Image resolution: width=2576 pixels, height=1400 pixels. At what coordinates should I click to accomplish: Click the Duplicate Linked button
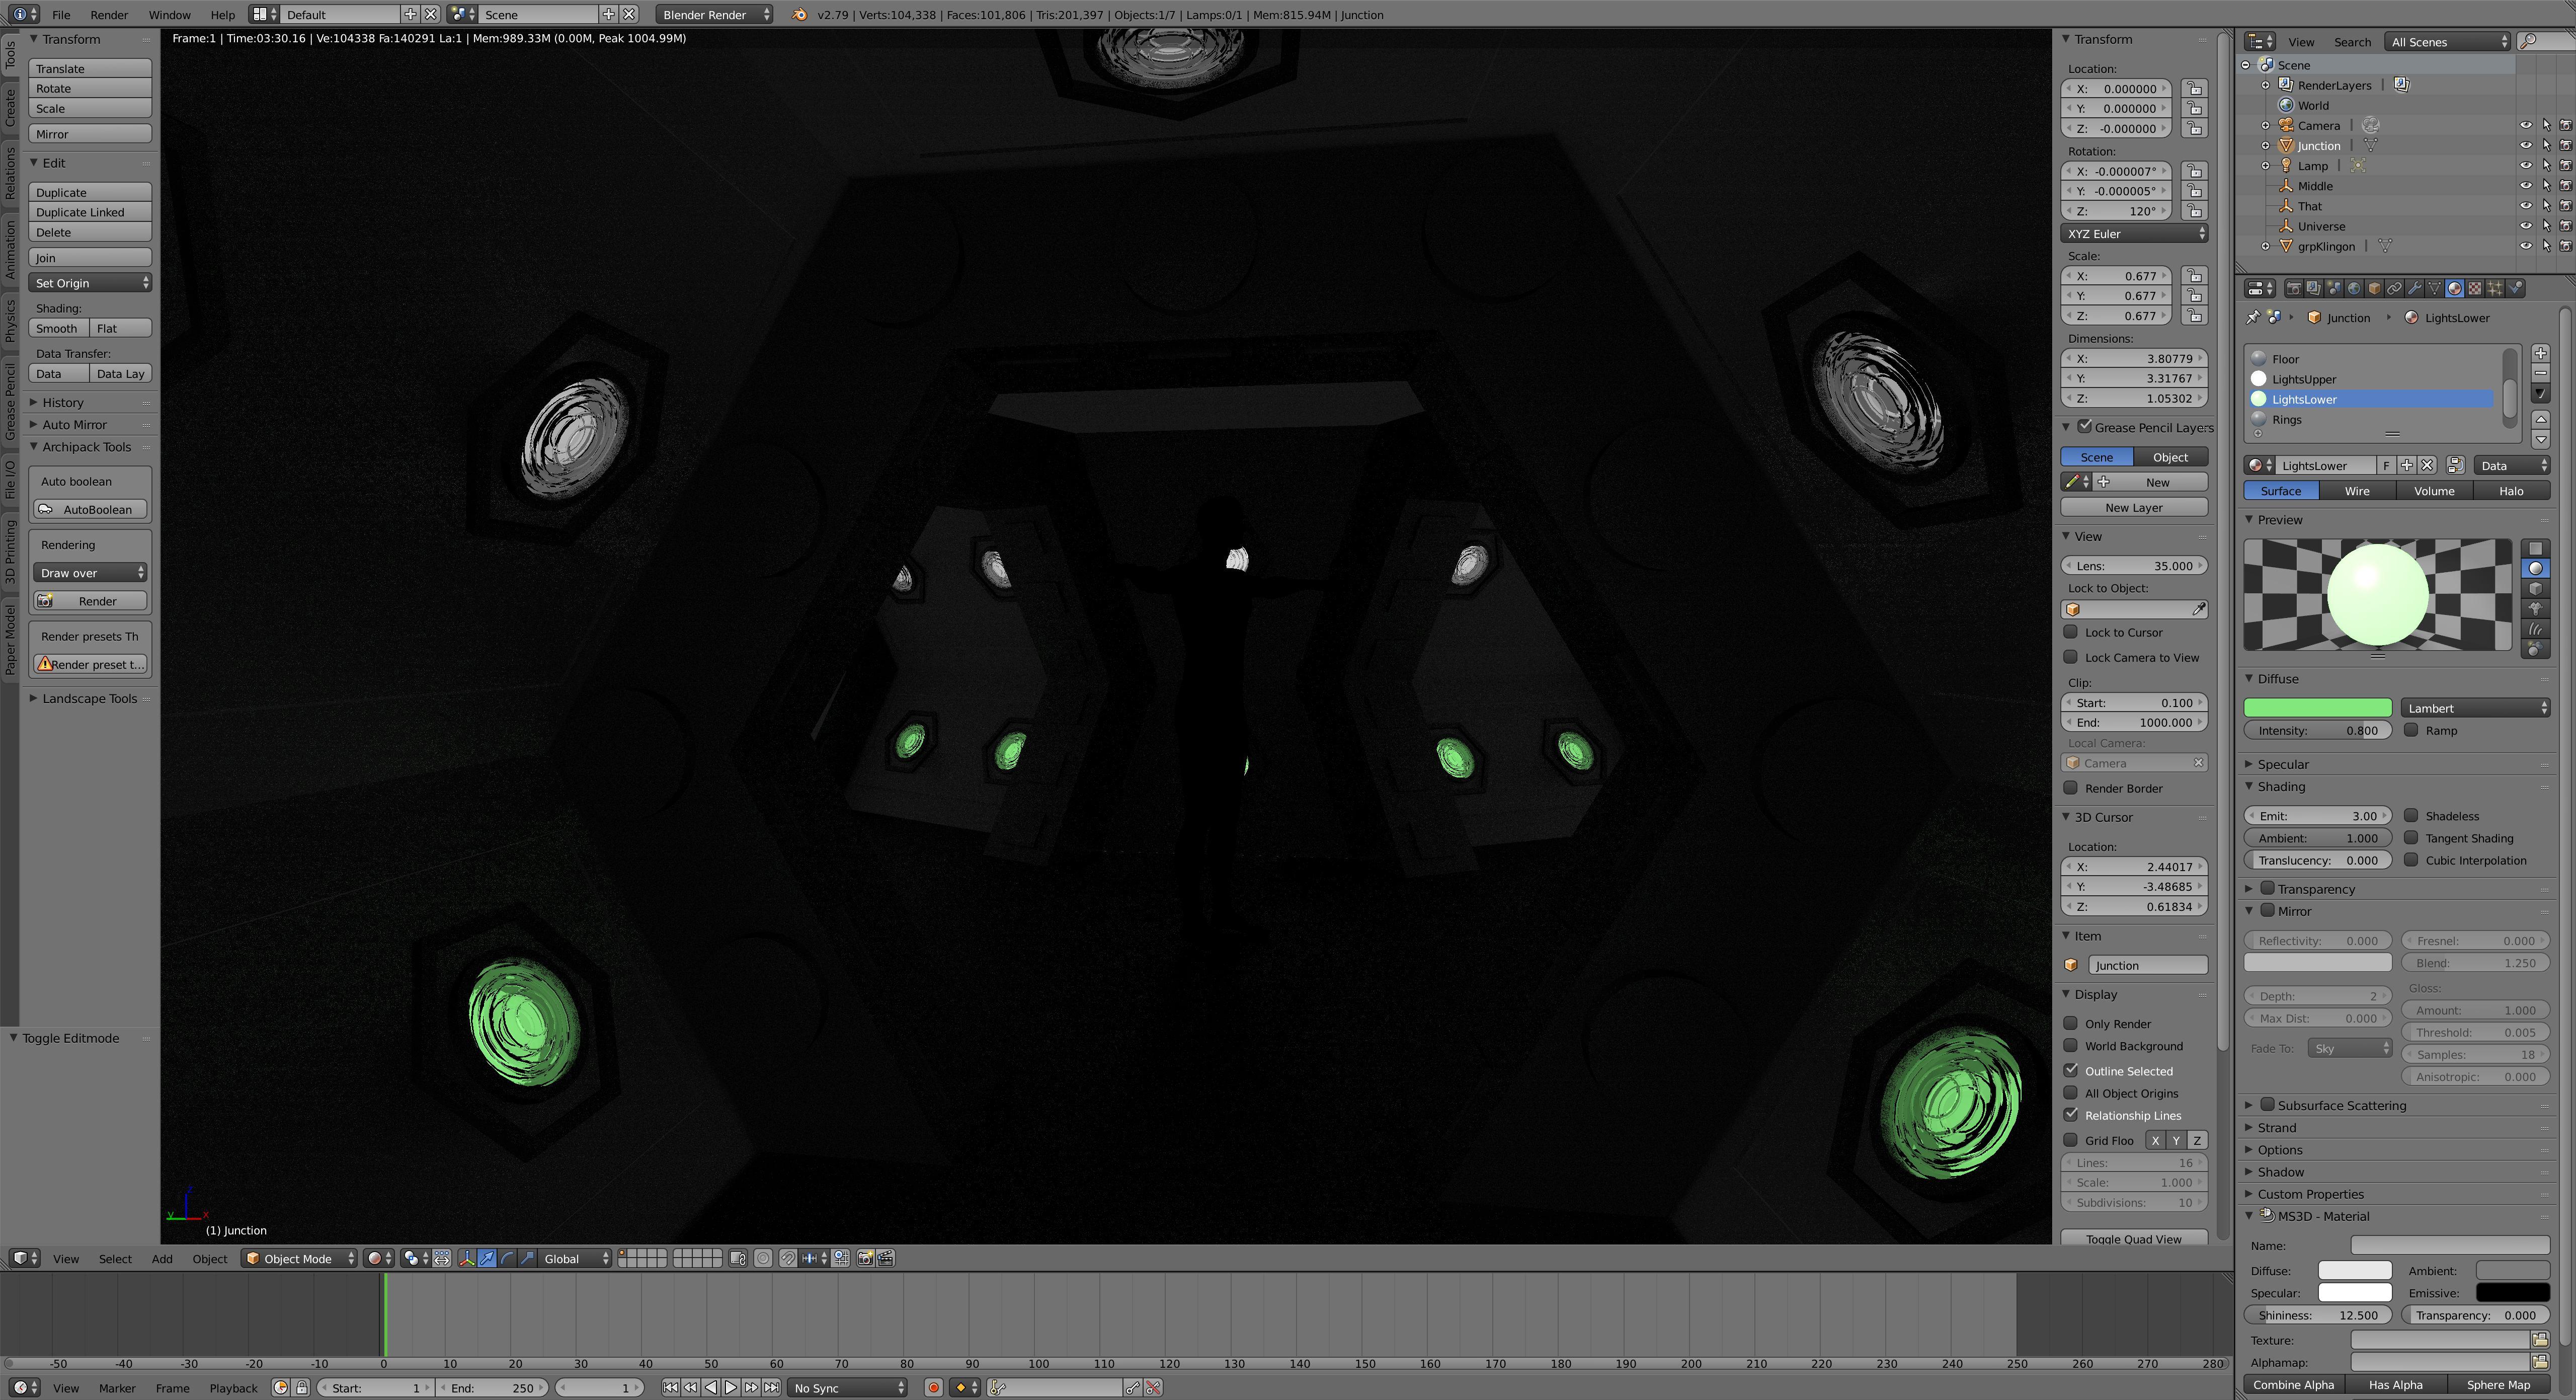(90, 213)
